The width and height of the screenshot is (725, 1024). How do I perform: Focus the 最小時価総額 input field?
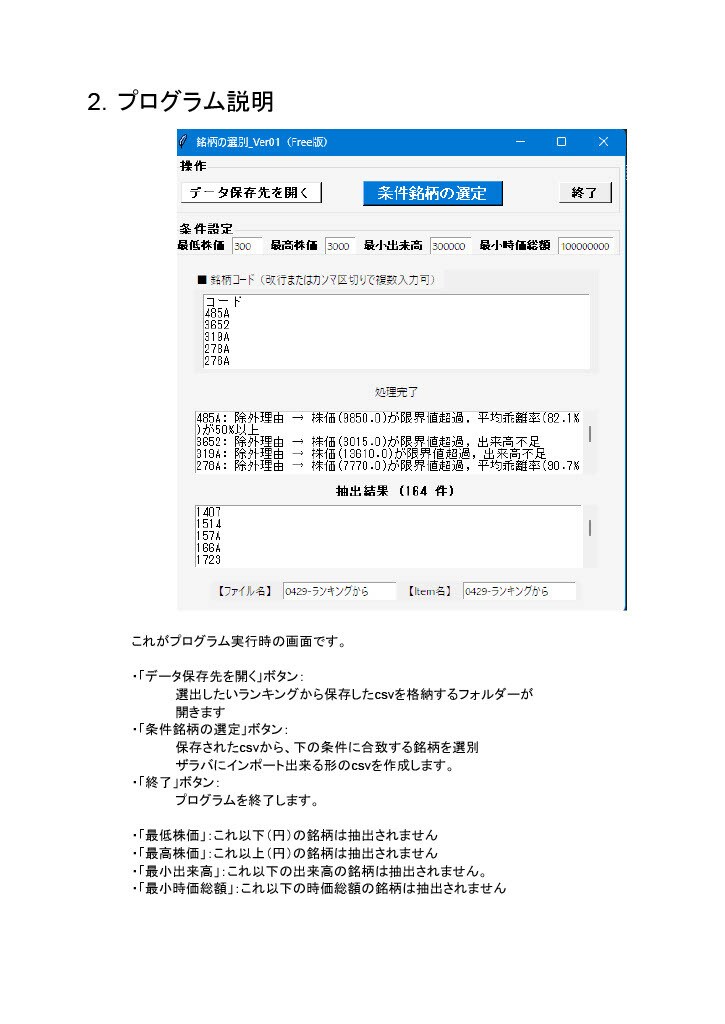[586, 246]
